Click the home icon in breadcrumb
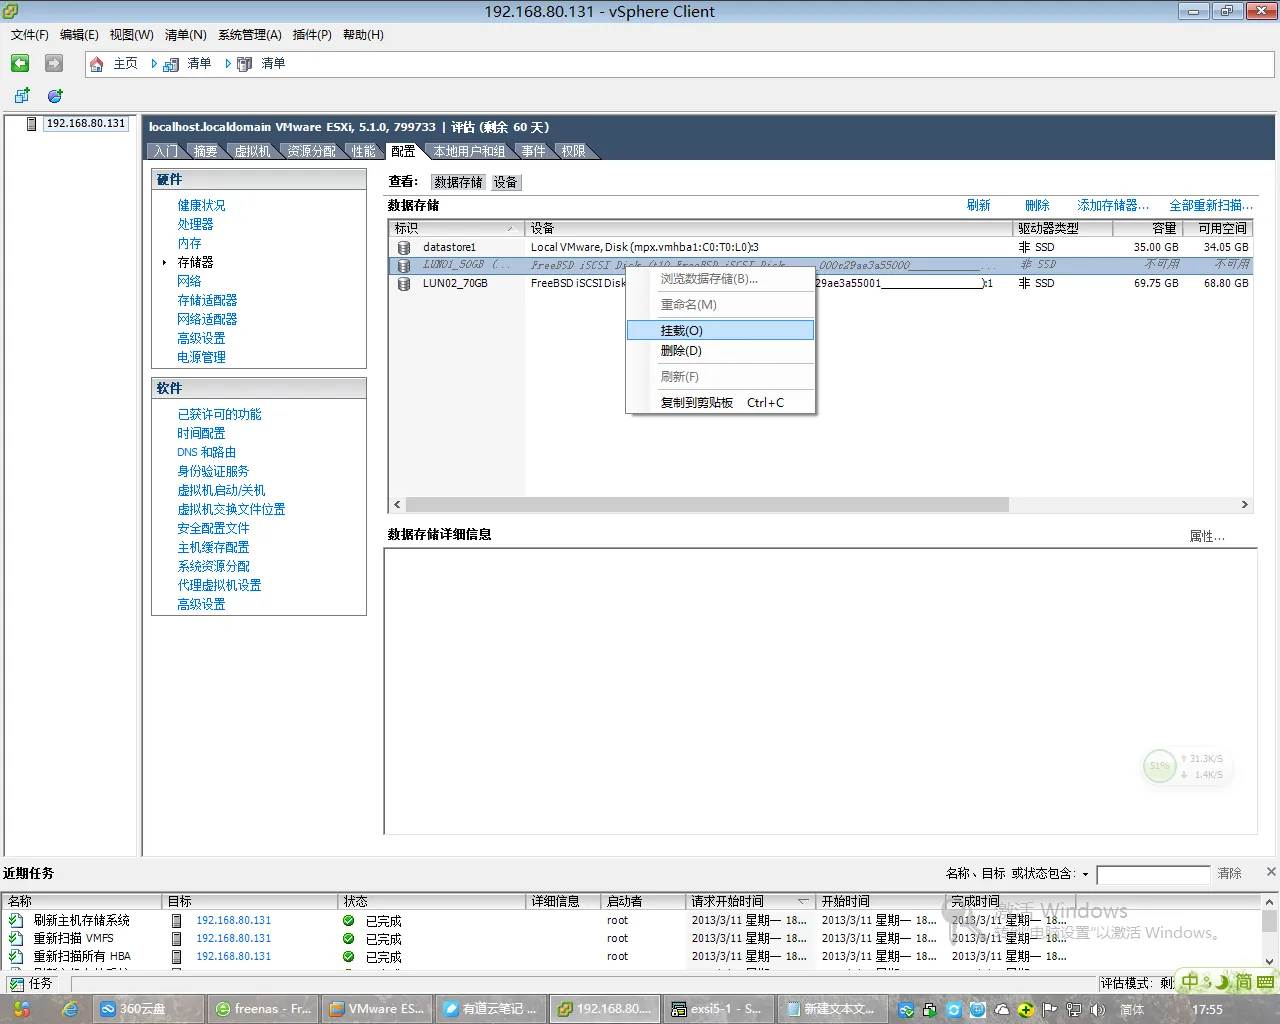Viewport: 1280px width, 1024px height. tap(97, 64)
